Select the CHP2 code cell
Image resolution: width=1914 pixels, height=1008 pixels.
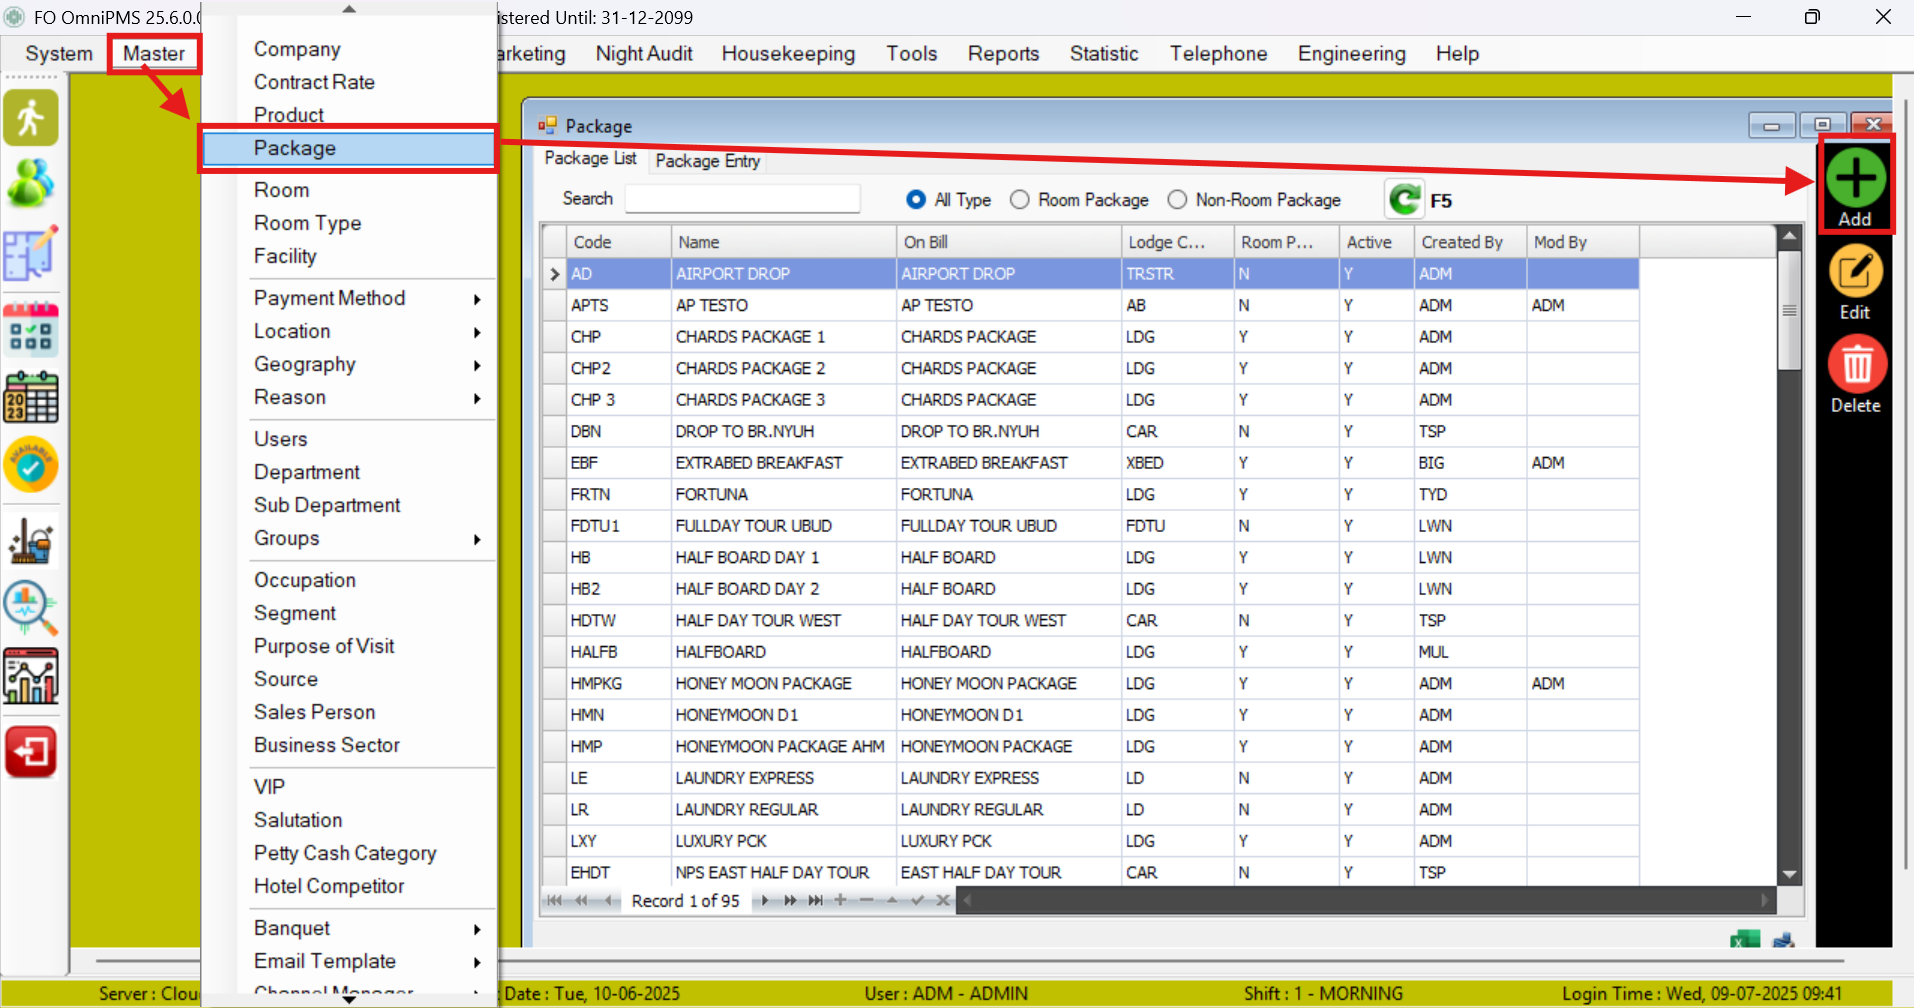coord(618,368)
